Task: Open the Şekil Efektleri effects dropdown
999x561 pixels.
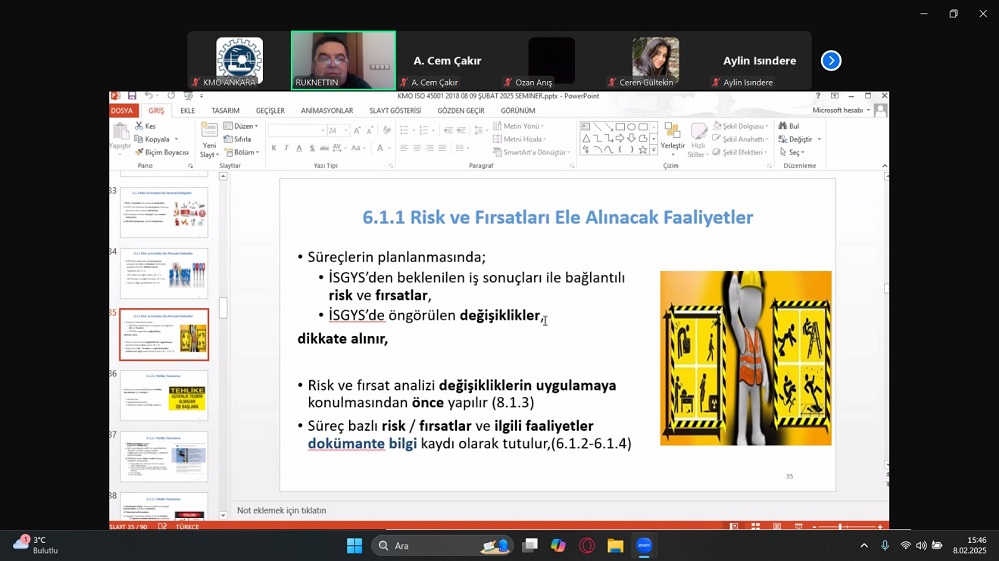Action: point(740,152)
